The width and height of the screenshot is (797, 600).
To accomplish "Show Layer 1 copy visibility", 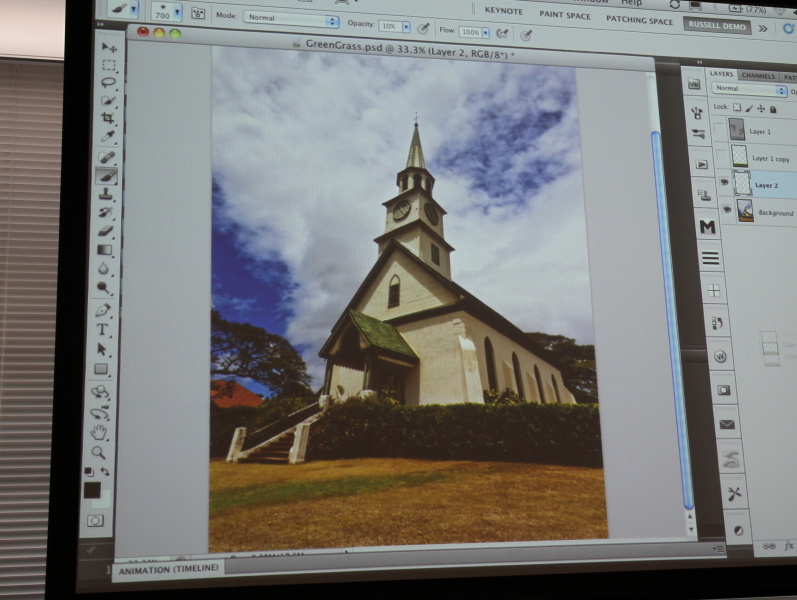I will click(721, 155).
